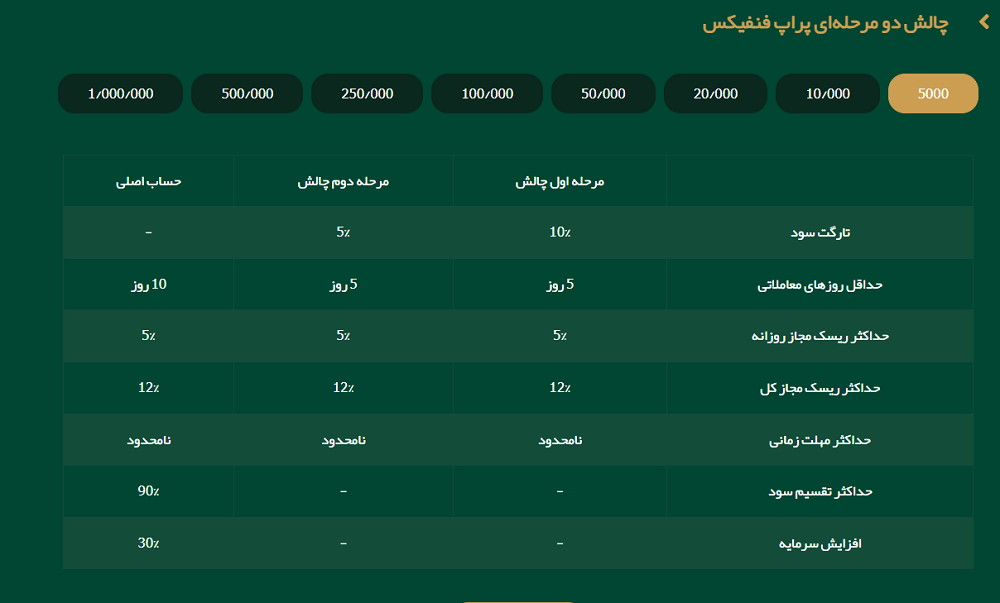Image resolution: width=1000 pixels, height=603 pixels.
Task: Switch to the 10/000 account size
Action: pyautogui.click(x=827, y=92)
